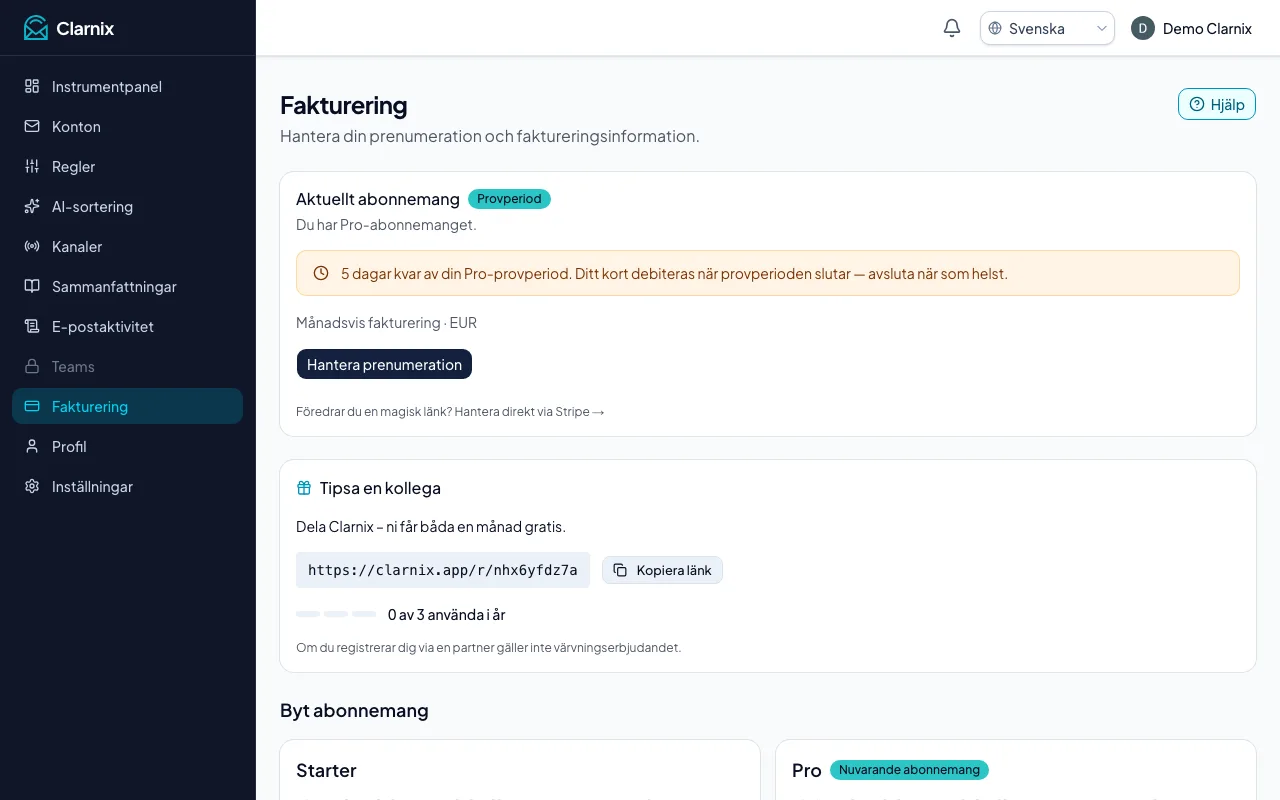The width and height of the screenshot is (1280, 800).
Task: Click the globe icon in language selector
Action: coord(995,28)
